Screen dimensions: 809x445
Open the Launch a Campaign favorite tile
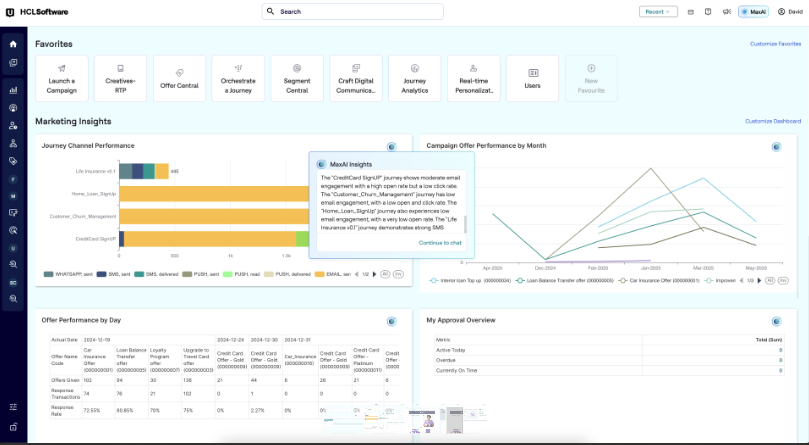[x=61, y=78]
